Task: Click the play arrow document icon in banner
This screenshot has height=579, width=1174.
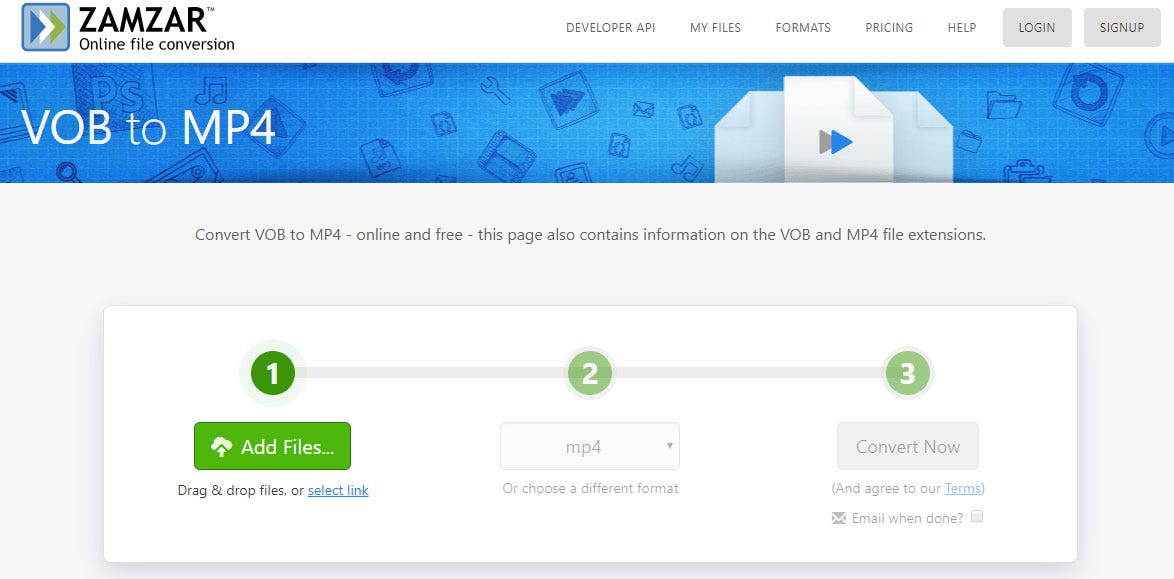Action: coord(837,130)
